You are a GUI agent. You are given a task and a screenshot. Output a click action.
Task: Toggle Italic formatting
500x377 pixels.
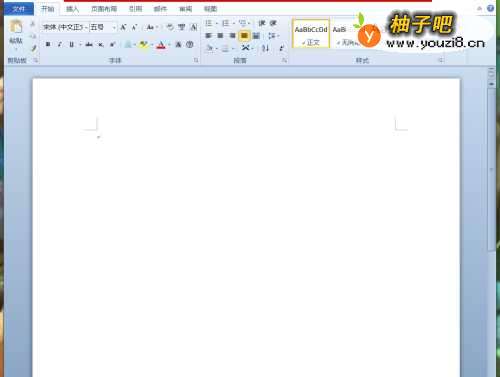pyautogui.click(x=59, y=44)
